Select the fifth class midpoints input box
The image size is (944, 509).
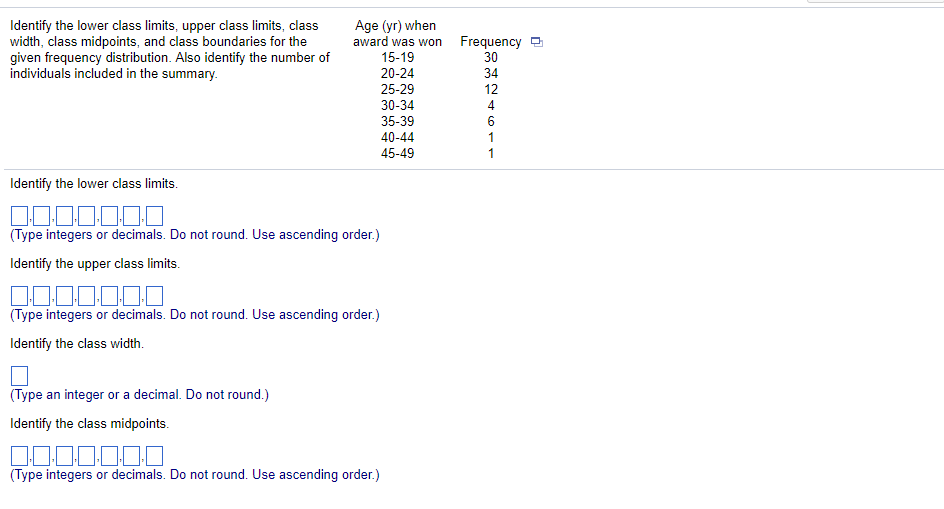coord(110,456)
